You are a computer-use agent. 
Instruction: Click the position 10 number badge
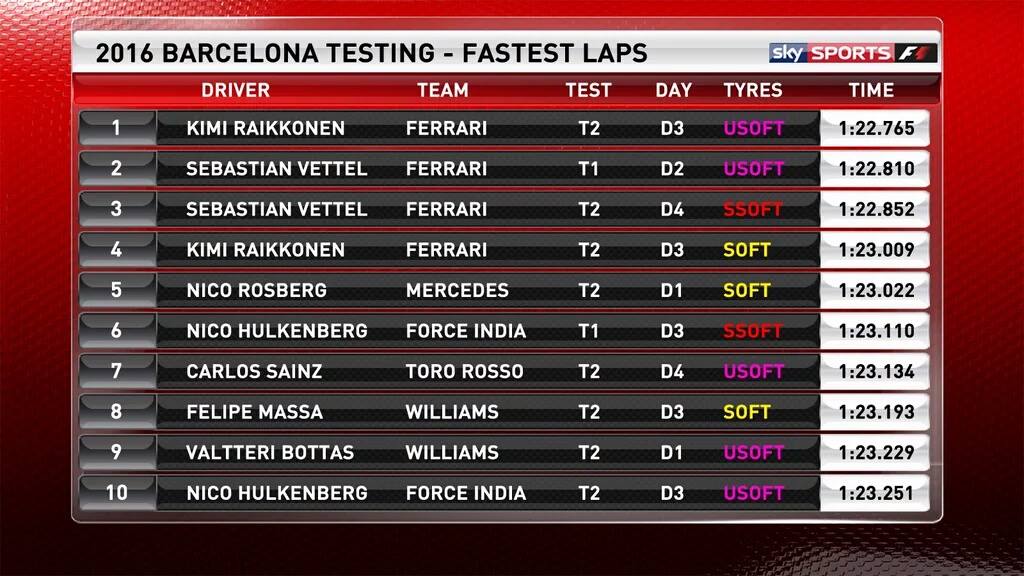point(116,492)
